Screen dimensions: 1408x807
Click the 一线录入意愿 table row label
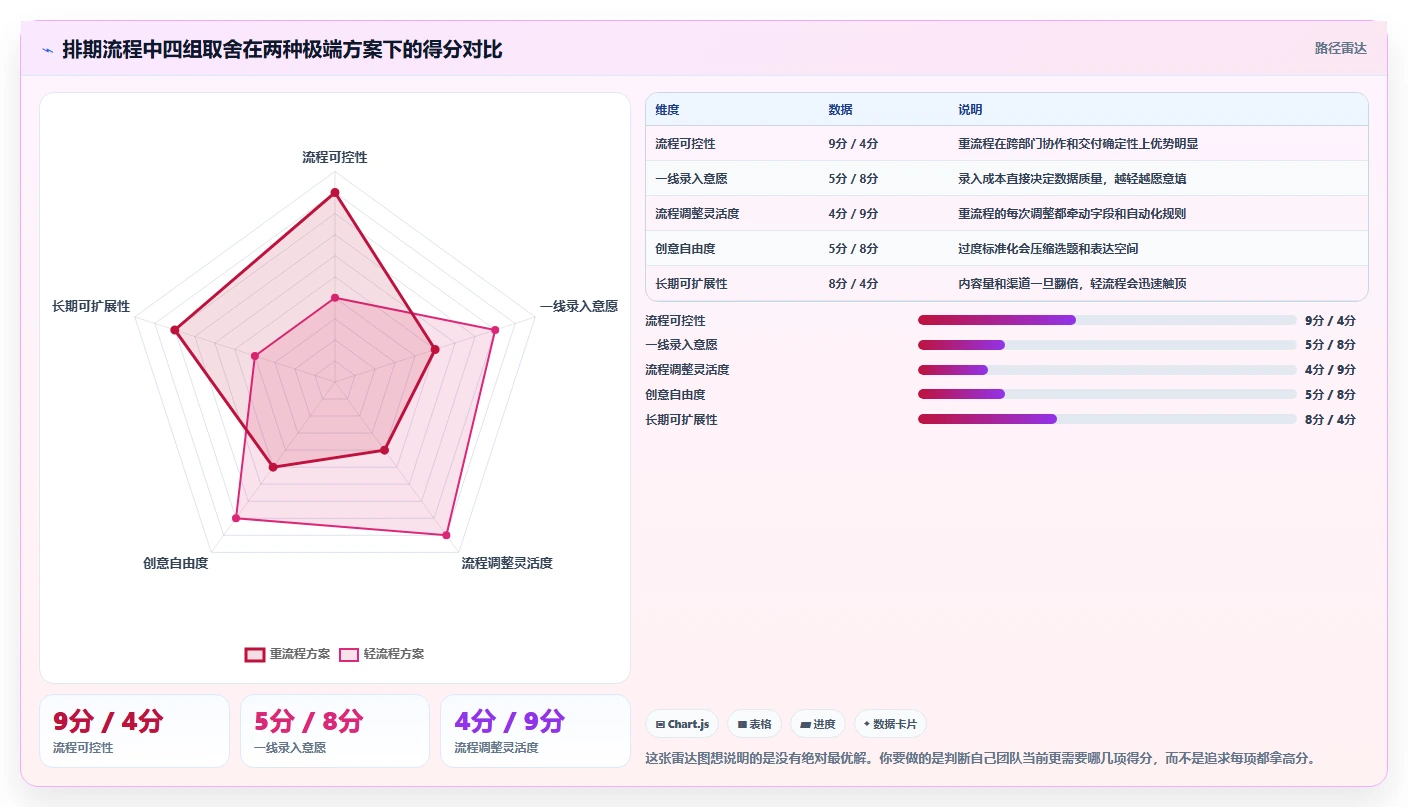(691, 179)
